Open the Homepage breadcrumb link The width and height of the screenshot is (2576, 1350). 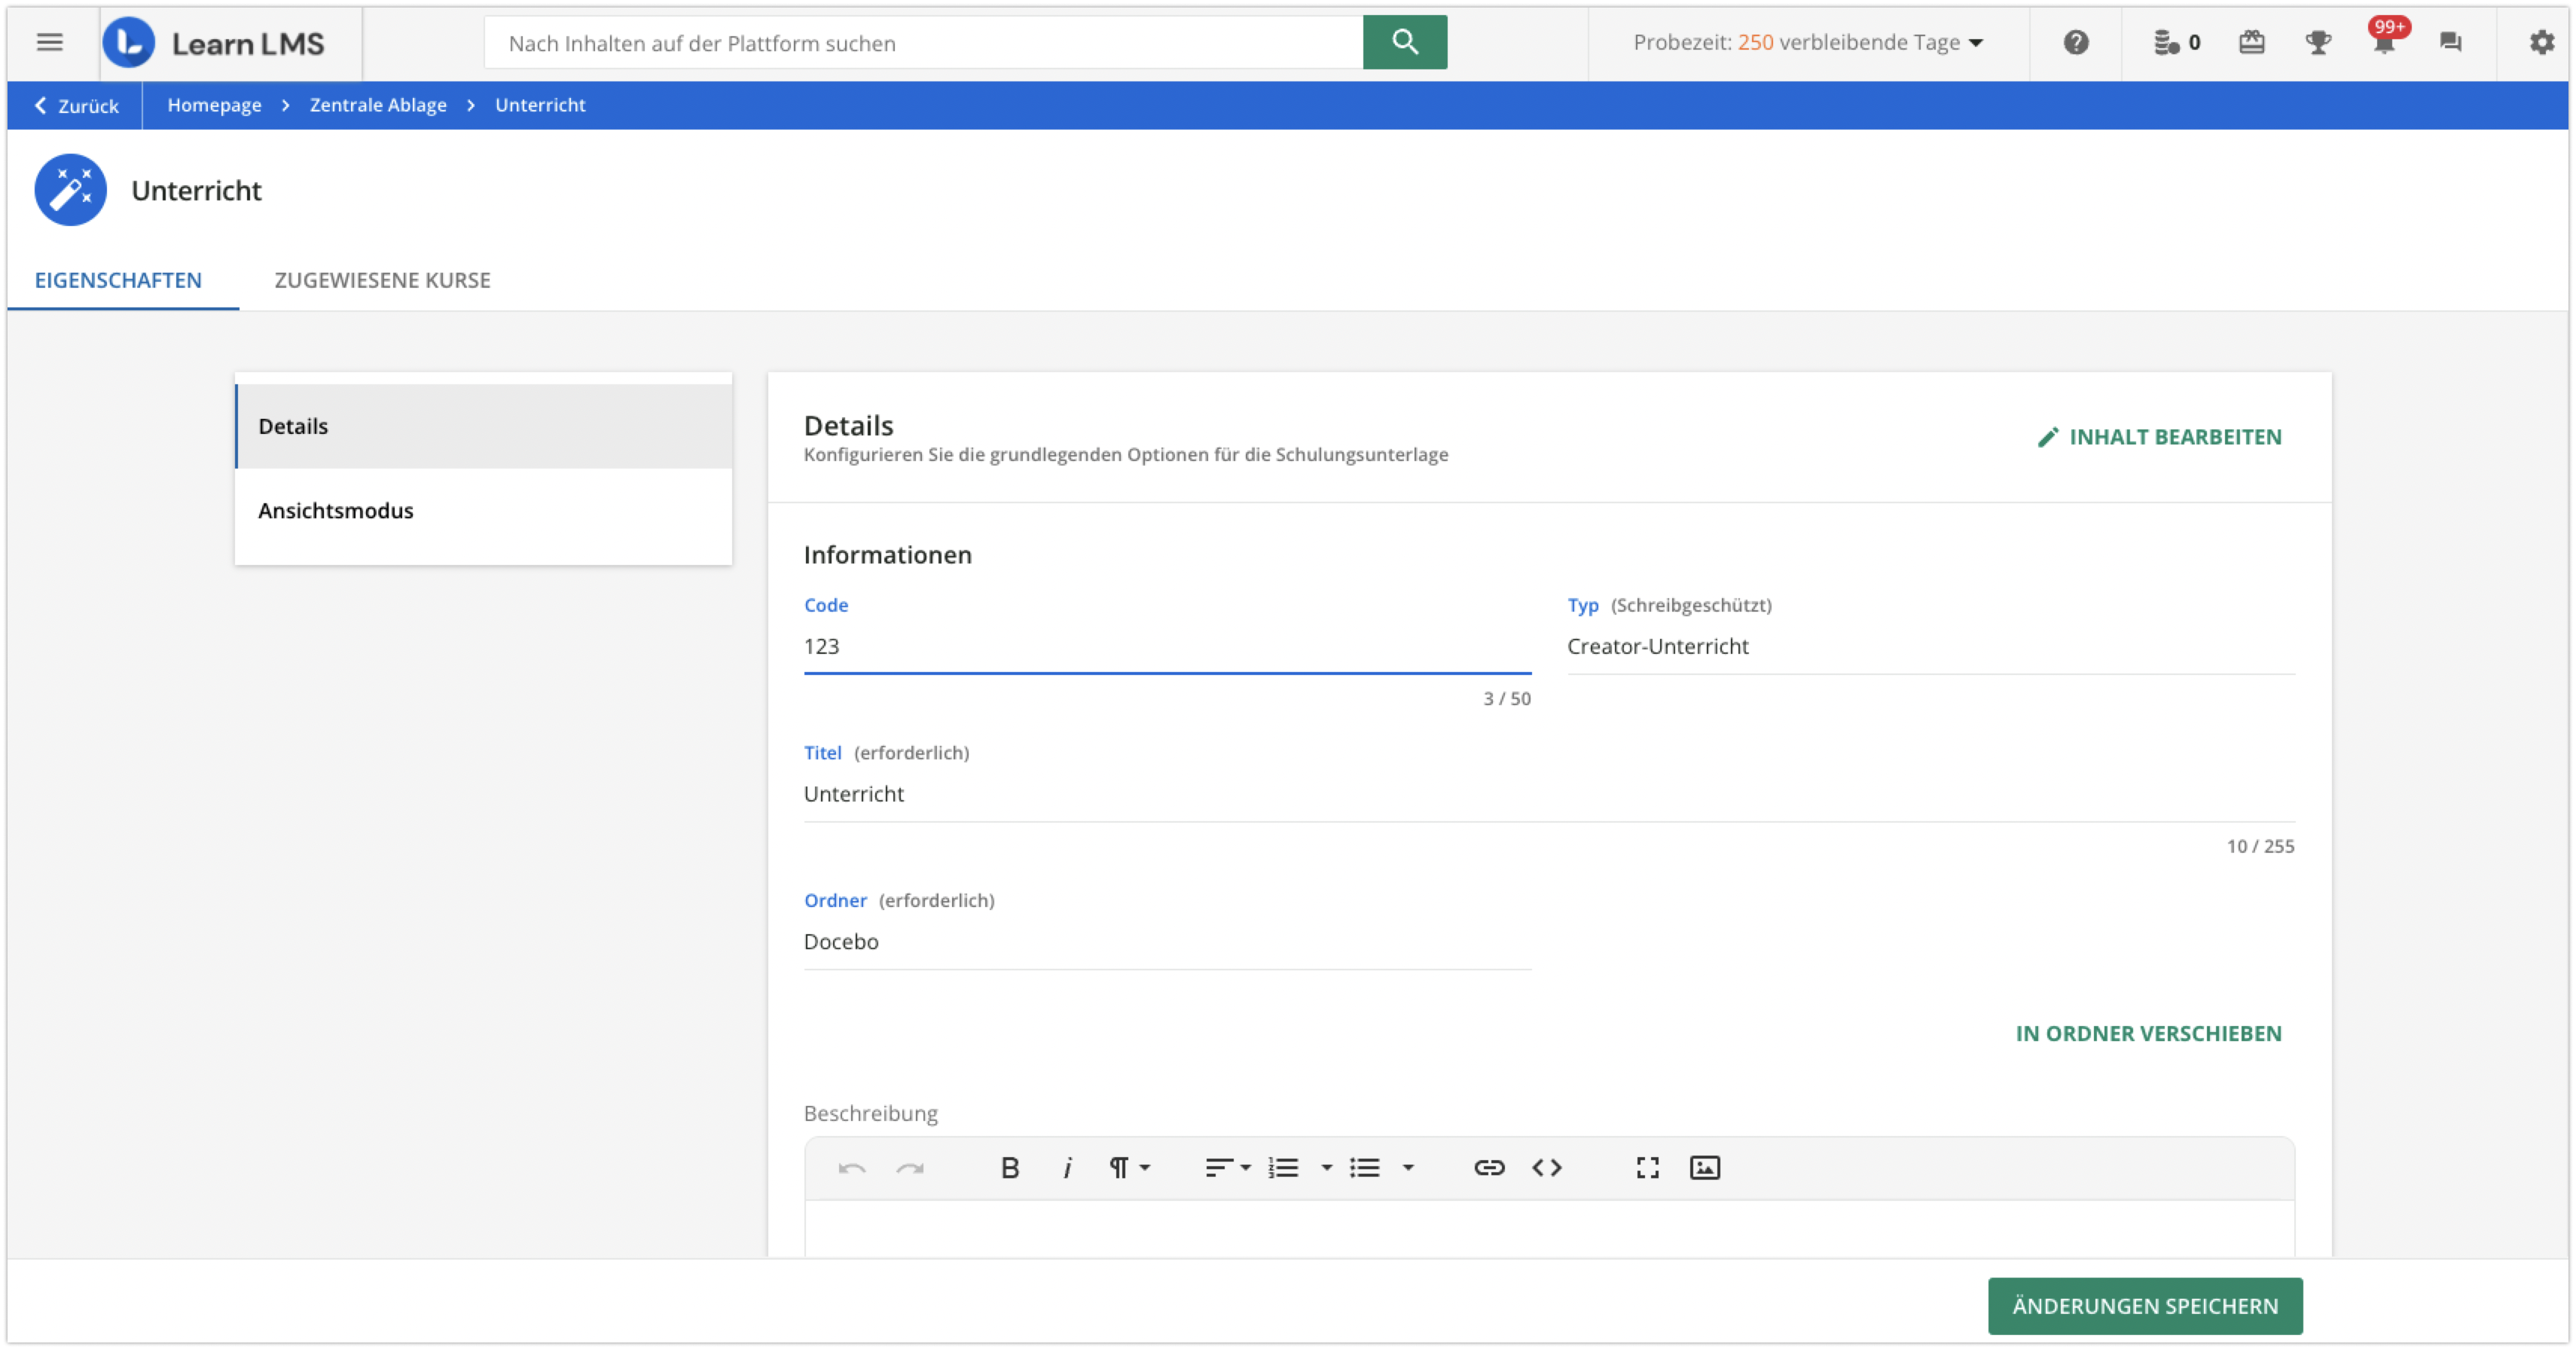[x=214, y=105]
